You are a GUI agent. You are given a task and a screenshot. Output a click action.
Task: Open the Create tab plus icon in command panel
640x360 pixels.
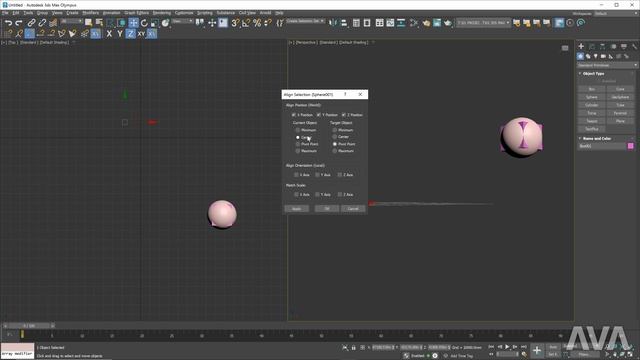pos(581,47)
